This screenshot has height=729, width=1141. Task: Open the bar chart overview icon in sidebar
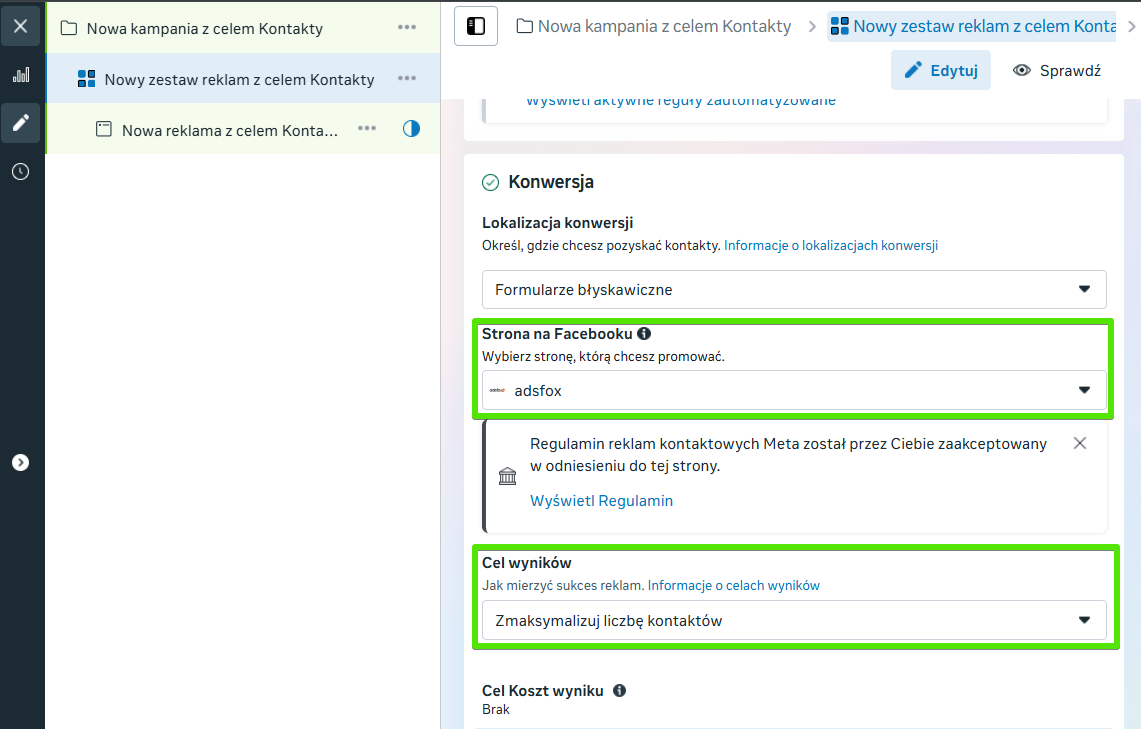pos(21,75)
